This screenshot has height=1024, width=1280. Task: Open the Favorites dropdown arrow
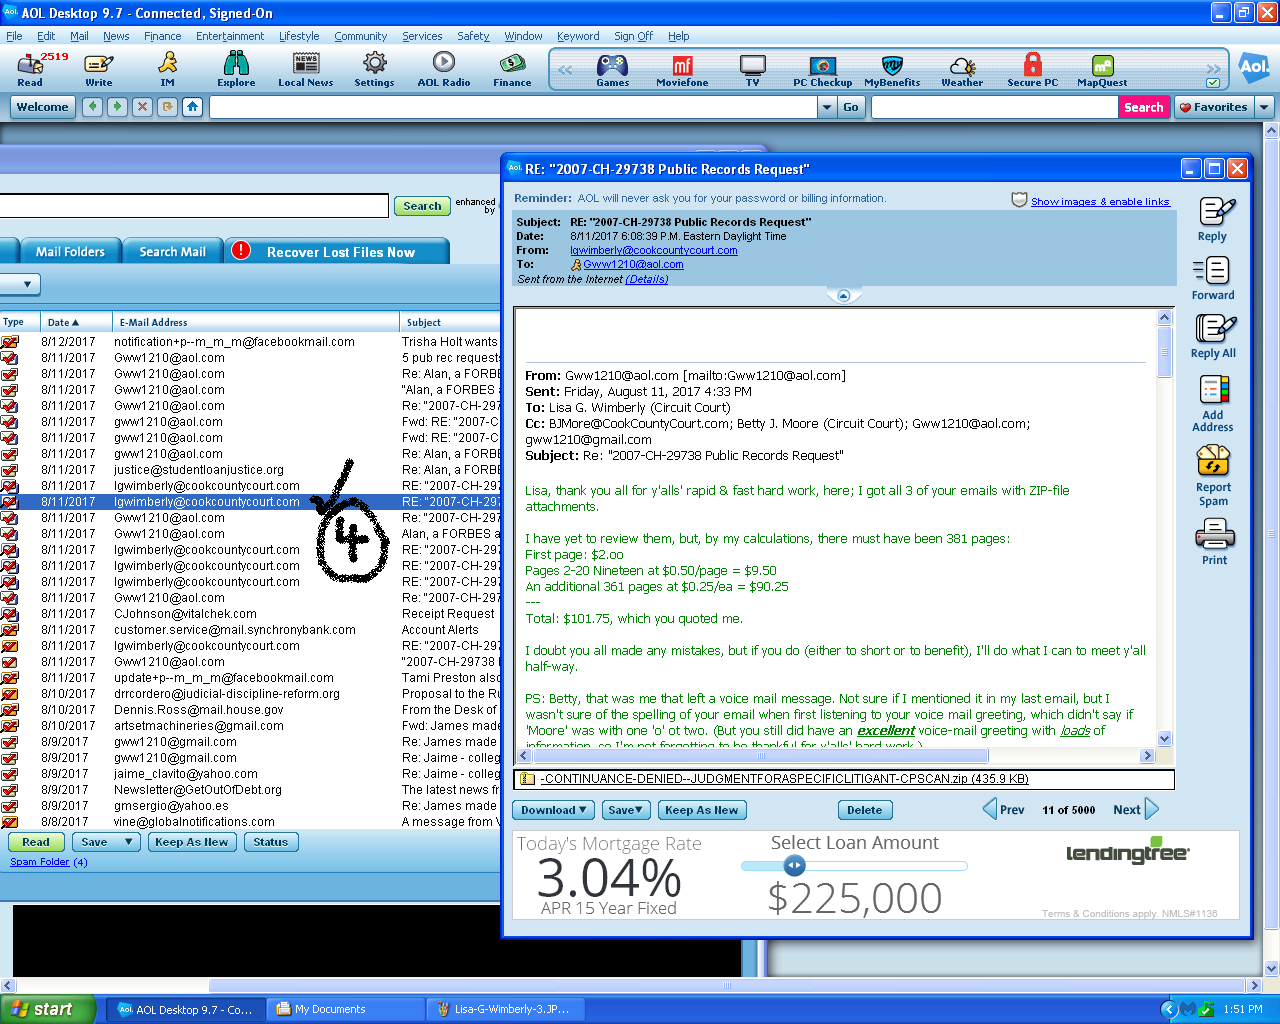[1262, 106]
